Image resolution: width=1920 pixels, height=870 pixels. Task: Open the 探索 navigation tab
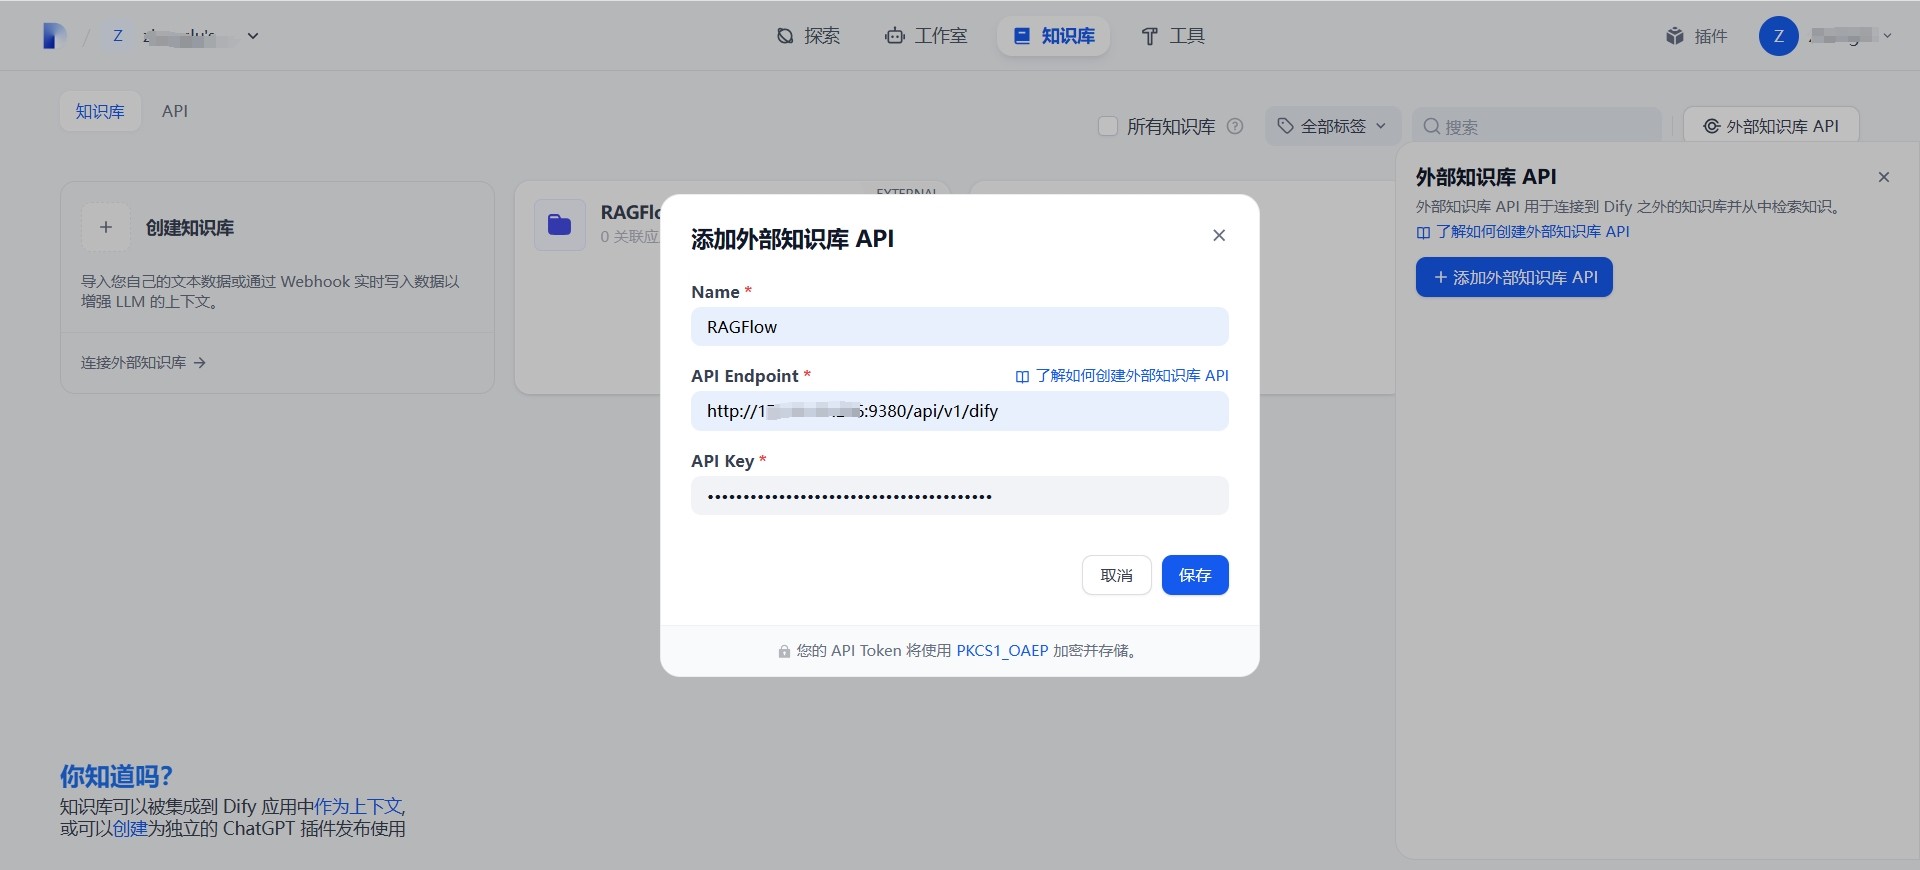[808, 36]
